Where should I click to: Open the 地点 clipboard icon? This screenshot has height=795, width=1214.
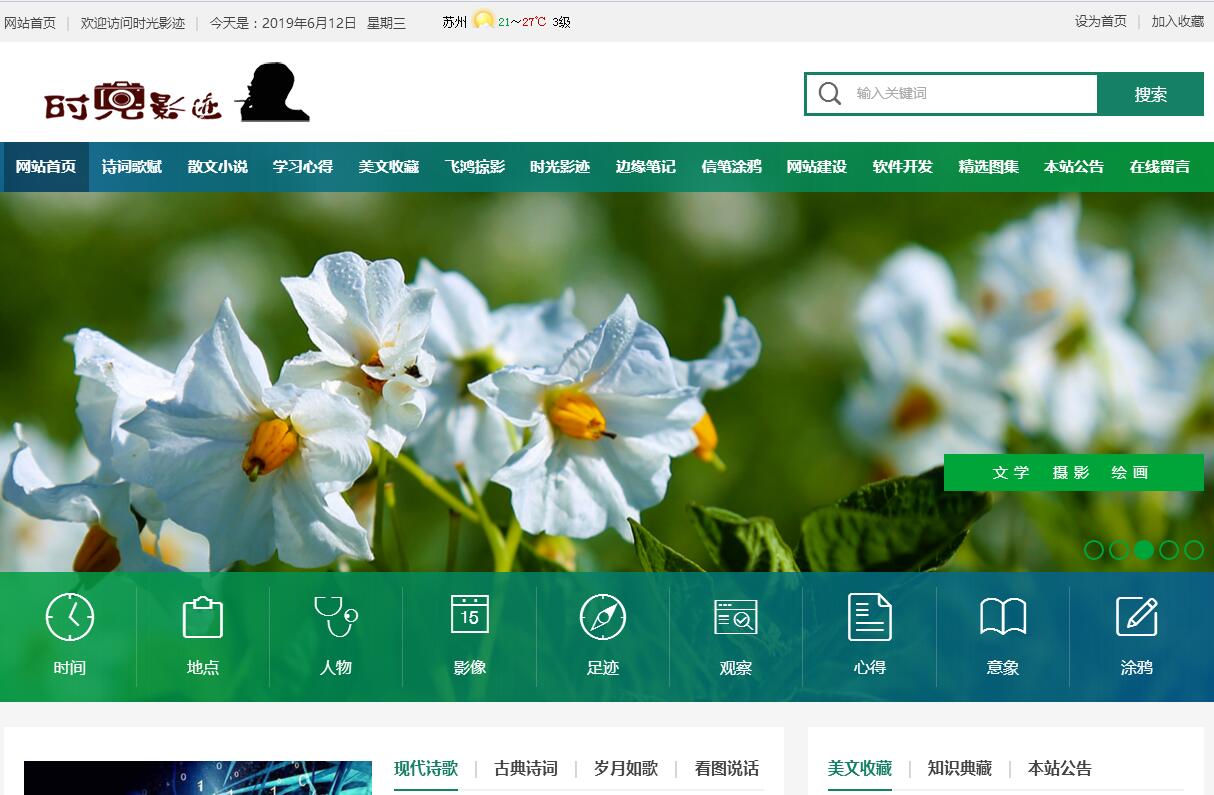coord(203,617)
